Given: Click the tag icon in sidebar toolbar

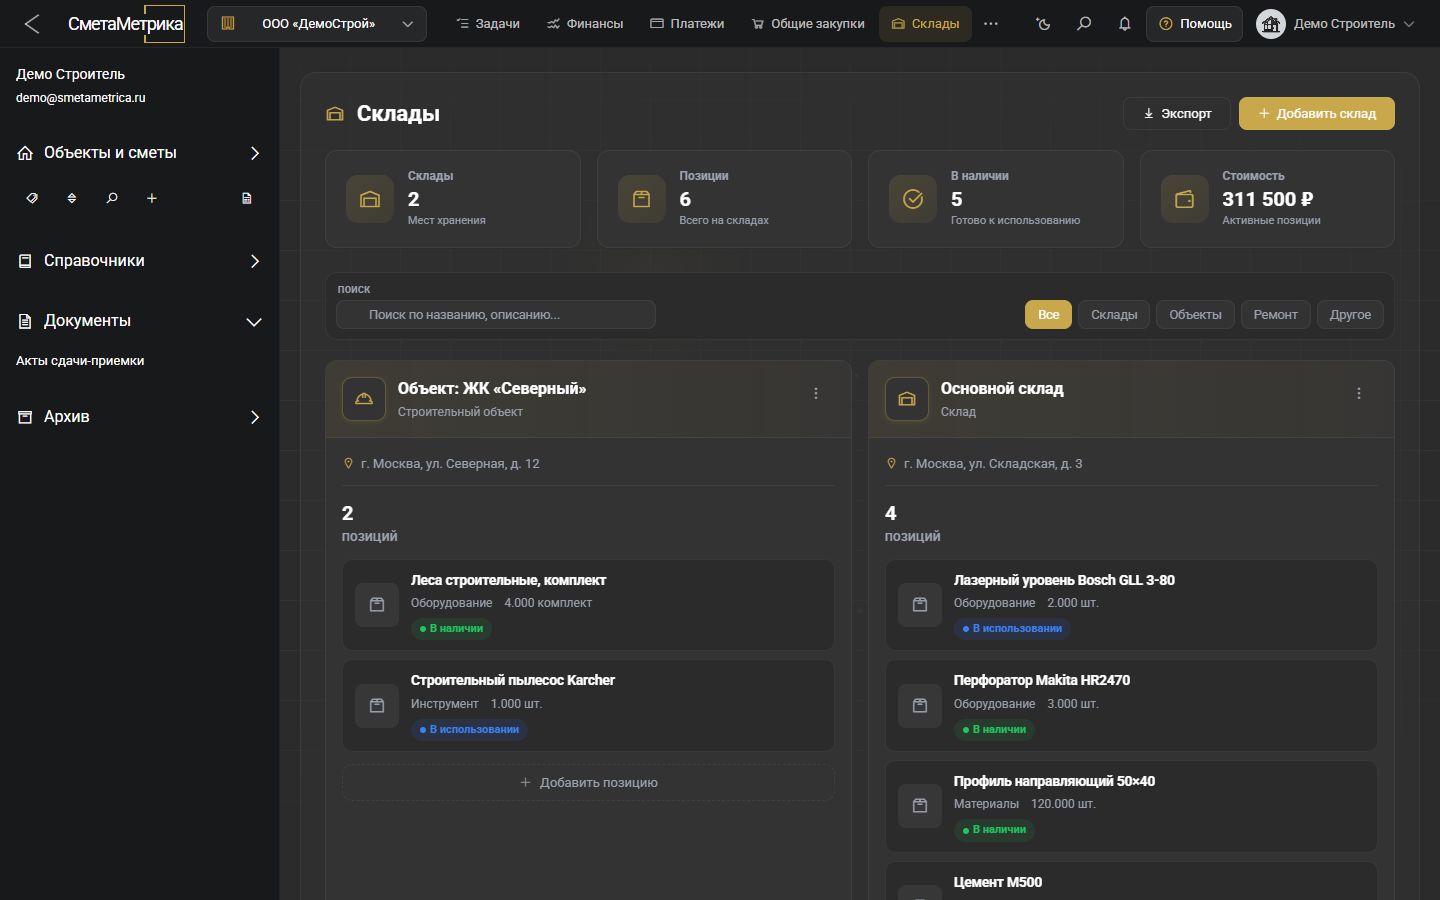Looking at the screenshot, I should tap(32, 198).
